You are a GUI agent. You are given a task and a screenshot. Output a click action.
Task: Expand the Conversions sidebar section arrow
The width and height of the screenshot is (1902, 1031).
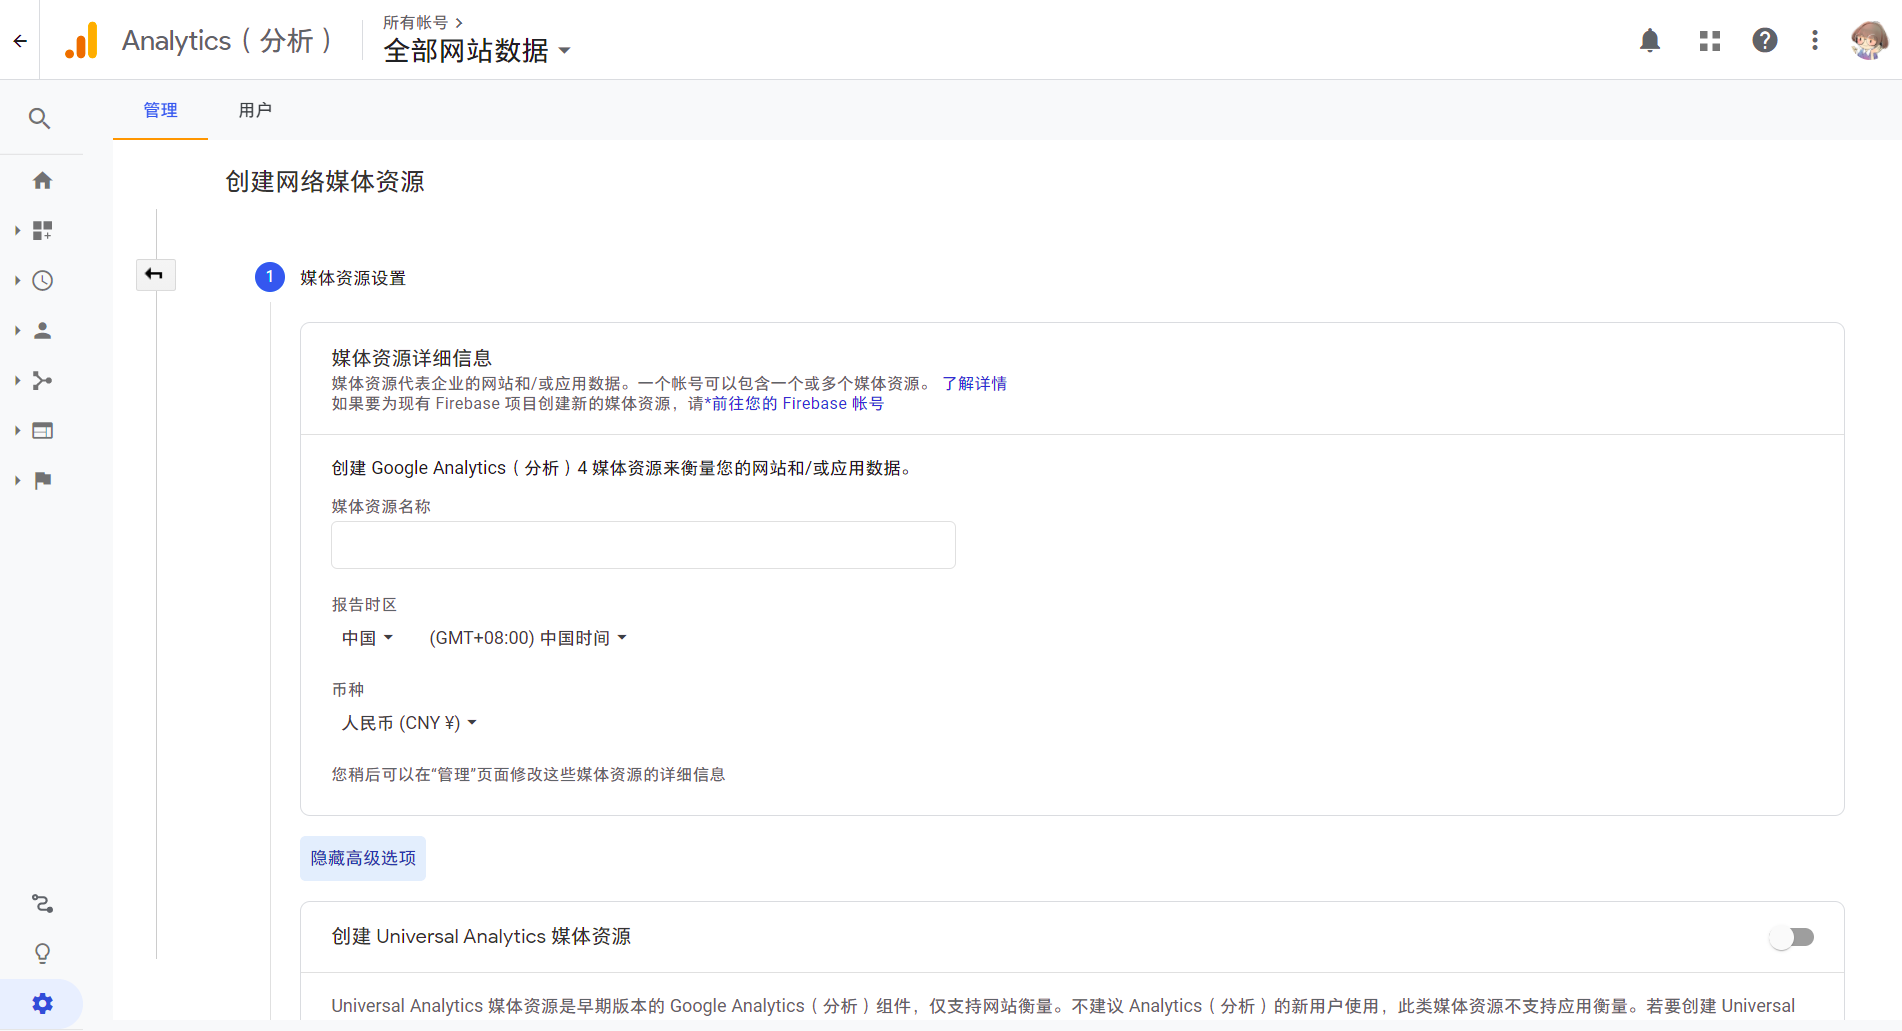point(17,480)
